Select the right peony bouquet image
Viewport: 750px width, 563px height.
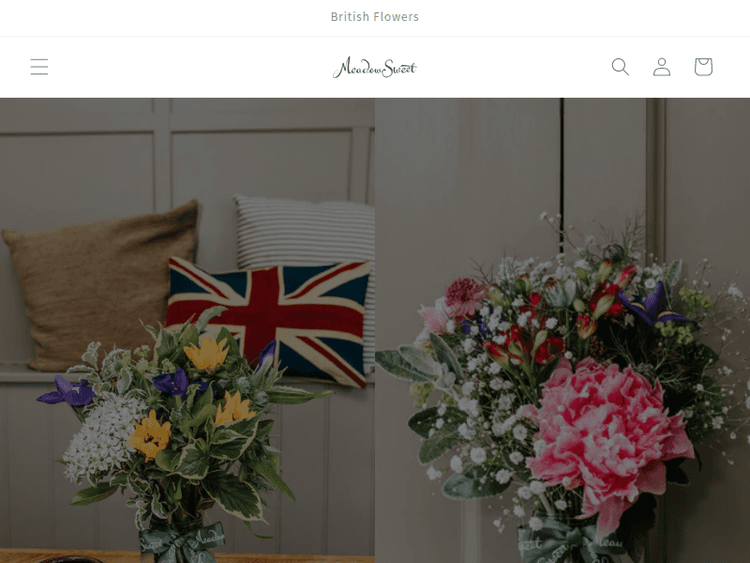562,331
